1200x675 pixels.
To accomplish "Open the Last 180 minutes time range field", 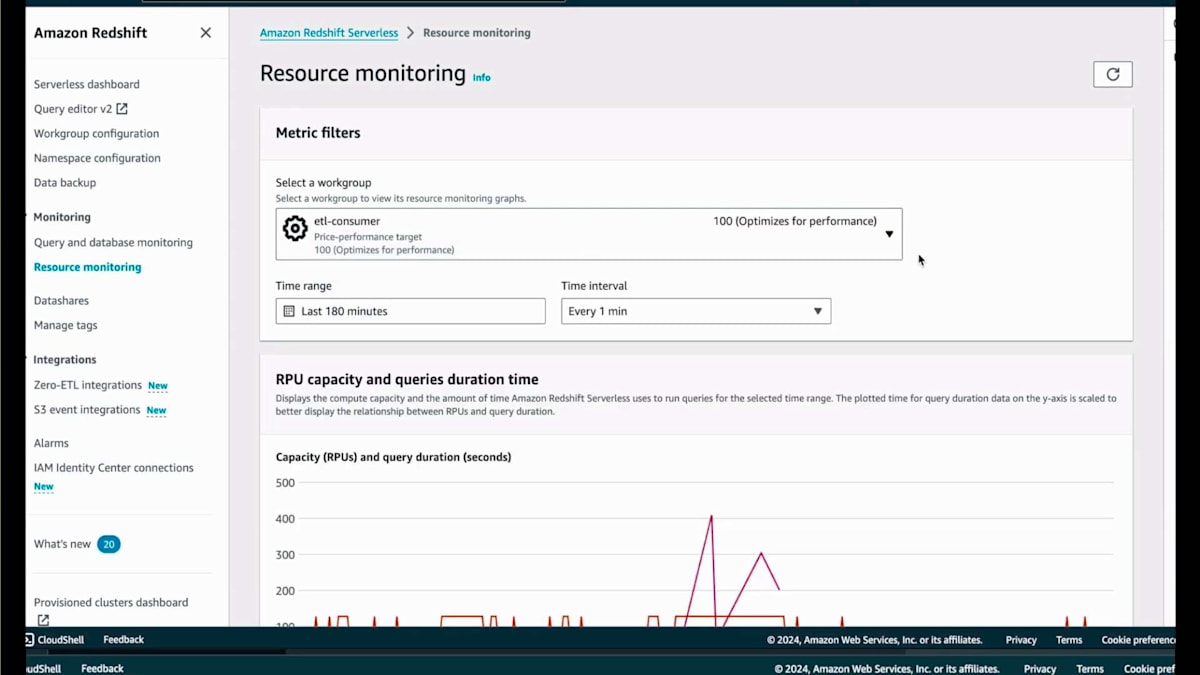I will point(411,311).
